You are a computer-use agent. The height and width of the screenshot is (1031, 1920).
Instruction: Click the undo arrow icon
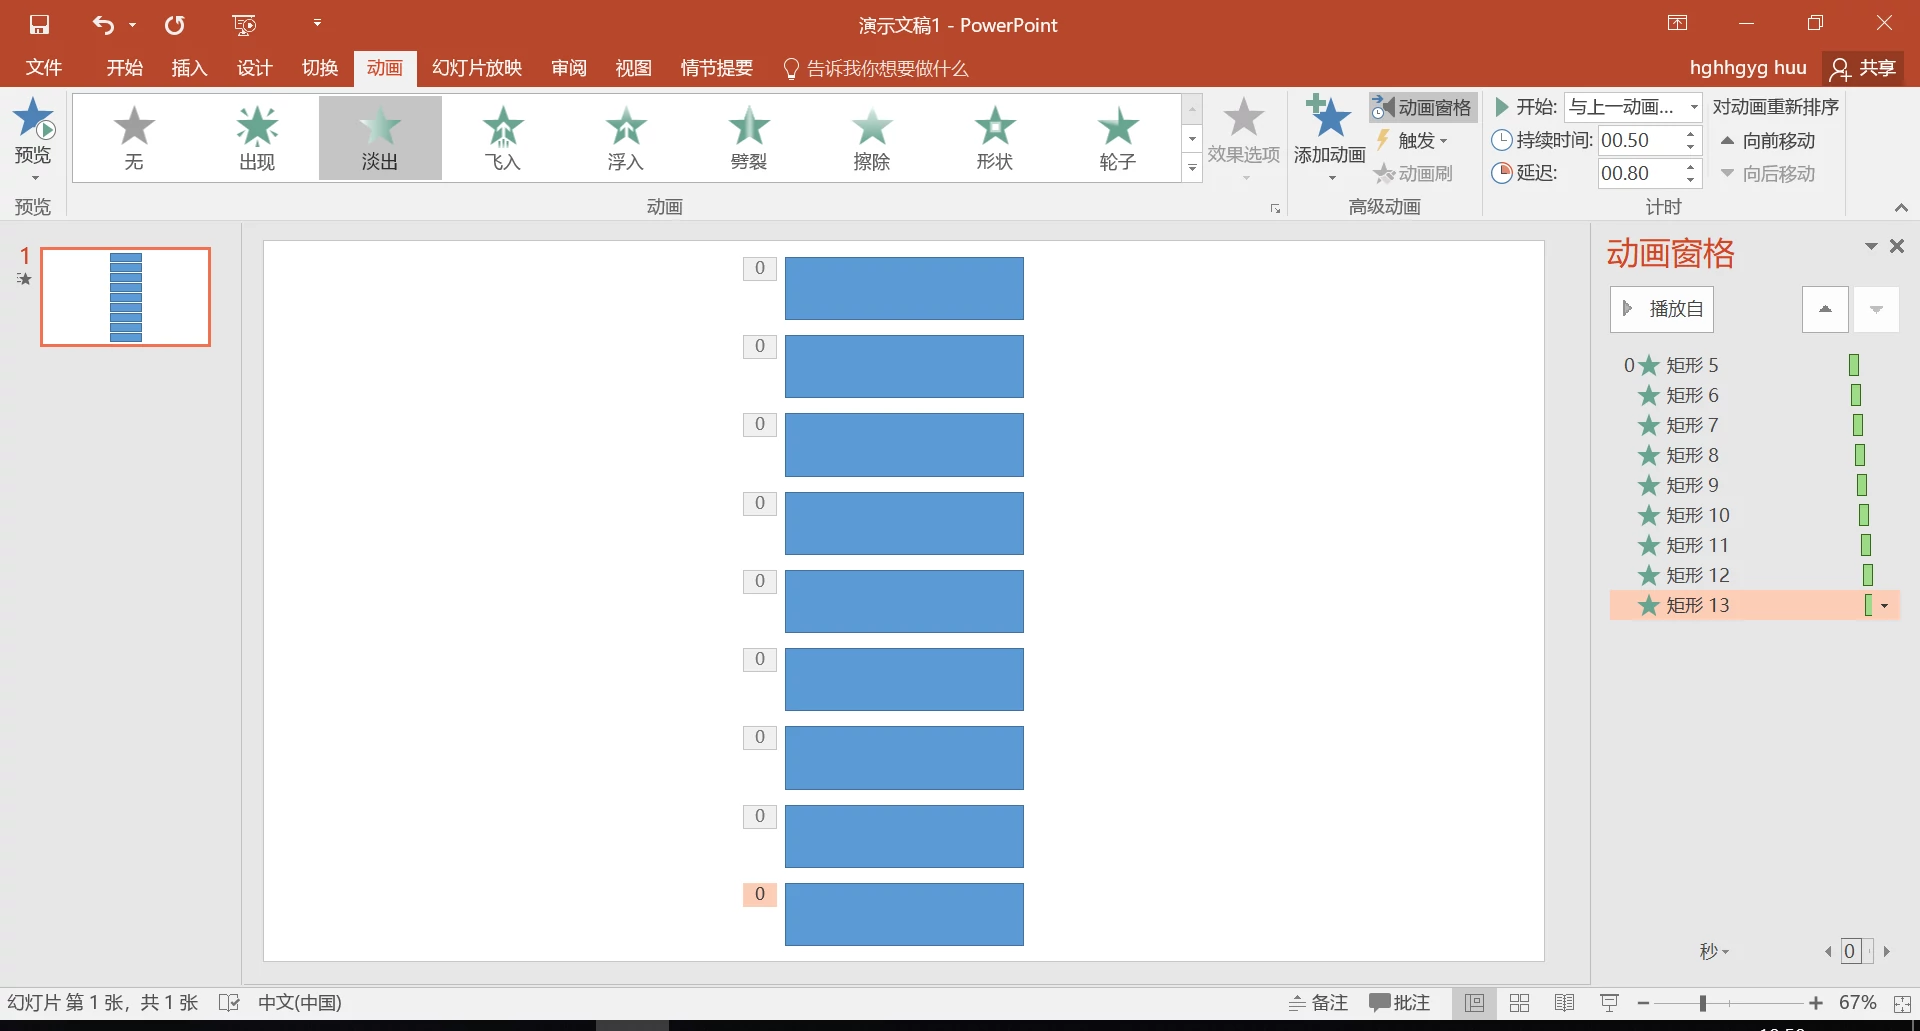103,25
